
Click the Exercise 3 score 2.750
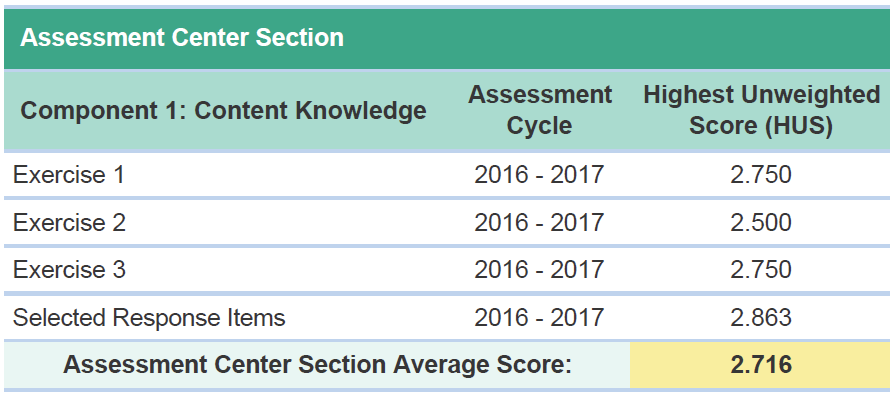click(x=761, y=269)
